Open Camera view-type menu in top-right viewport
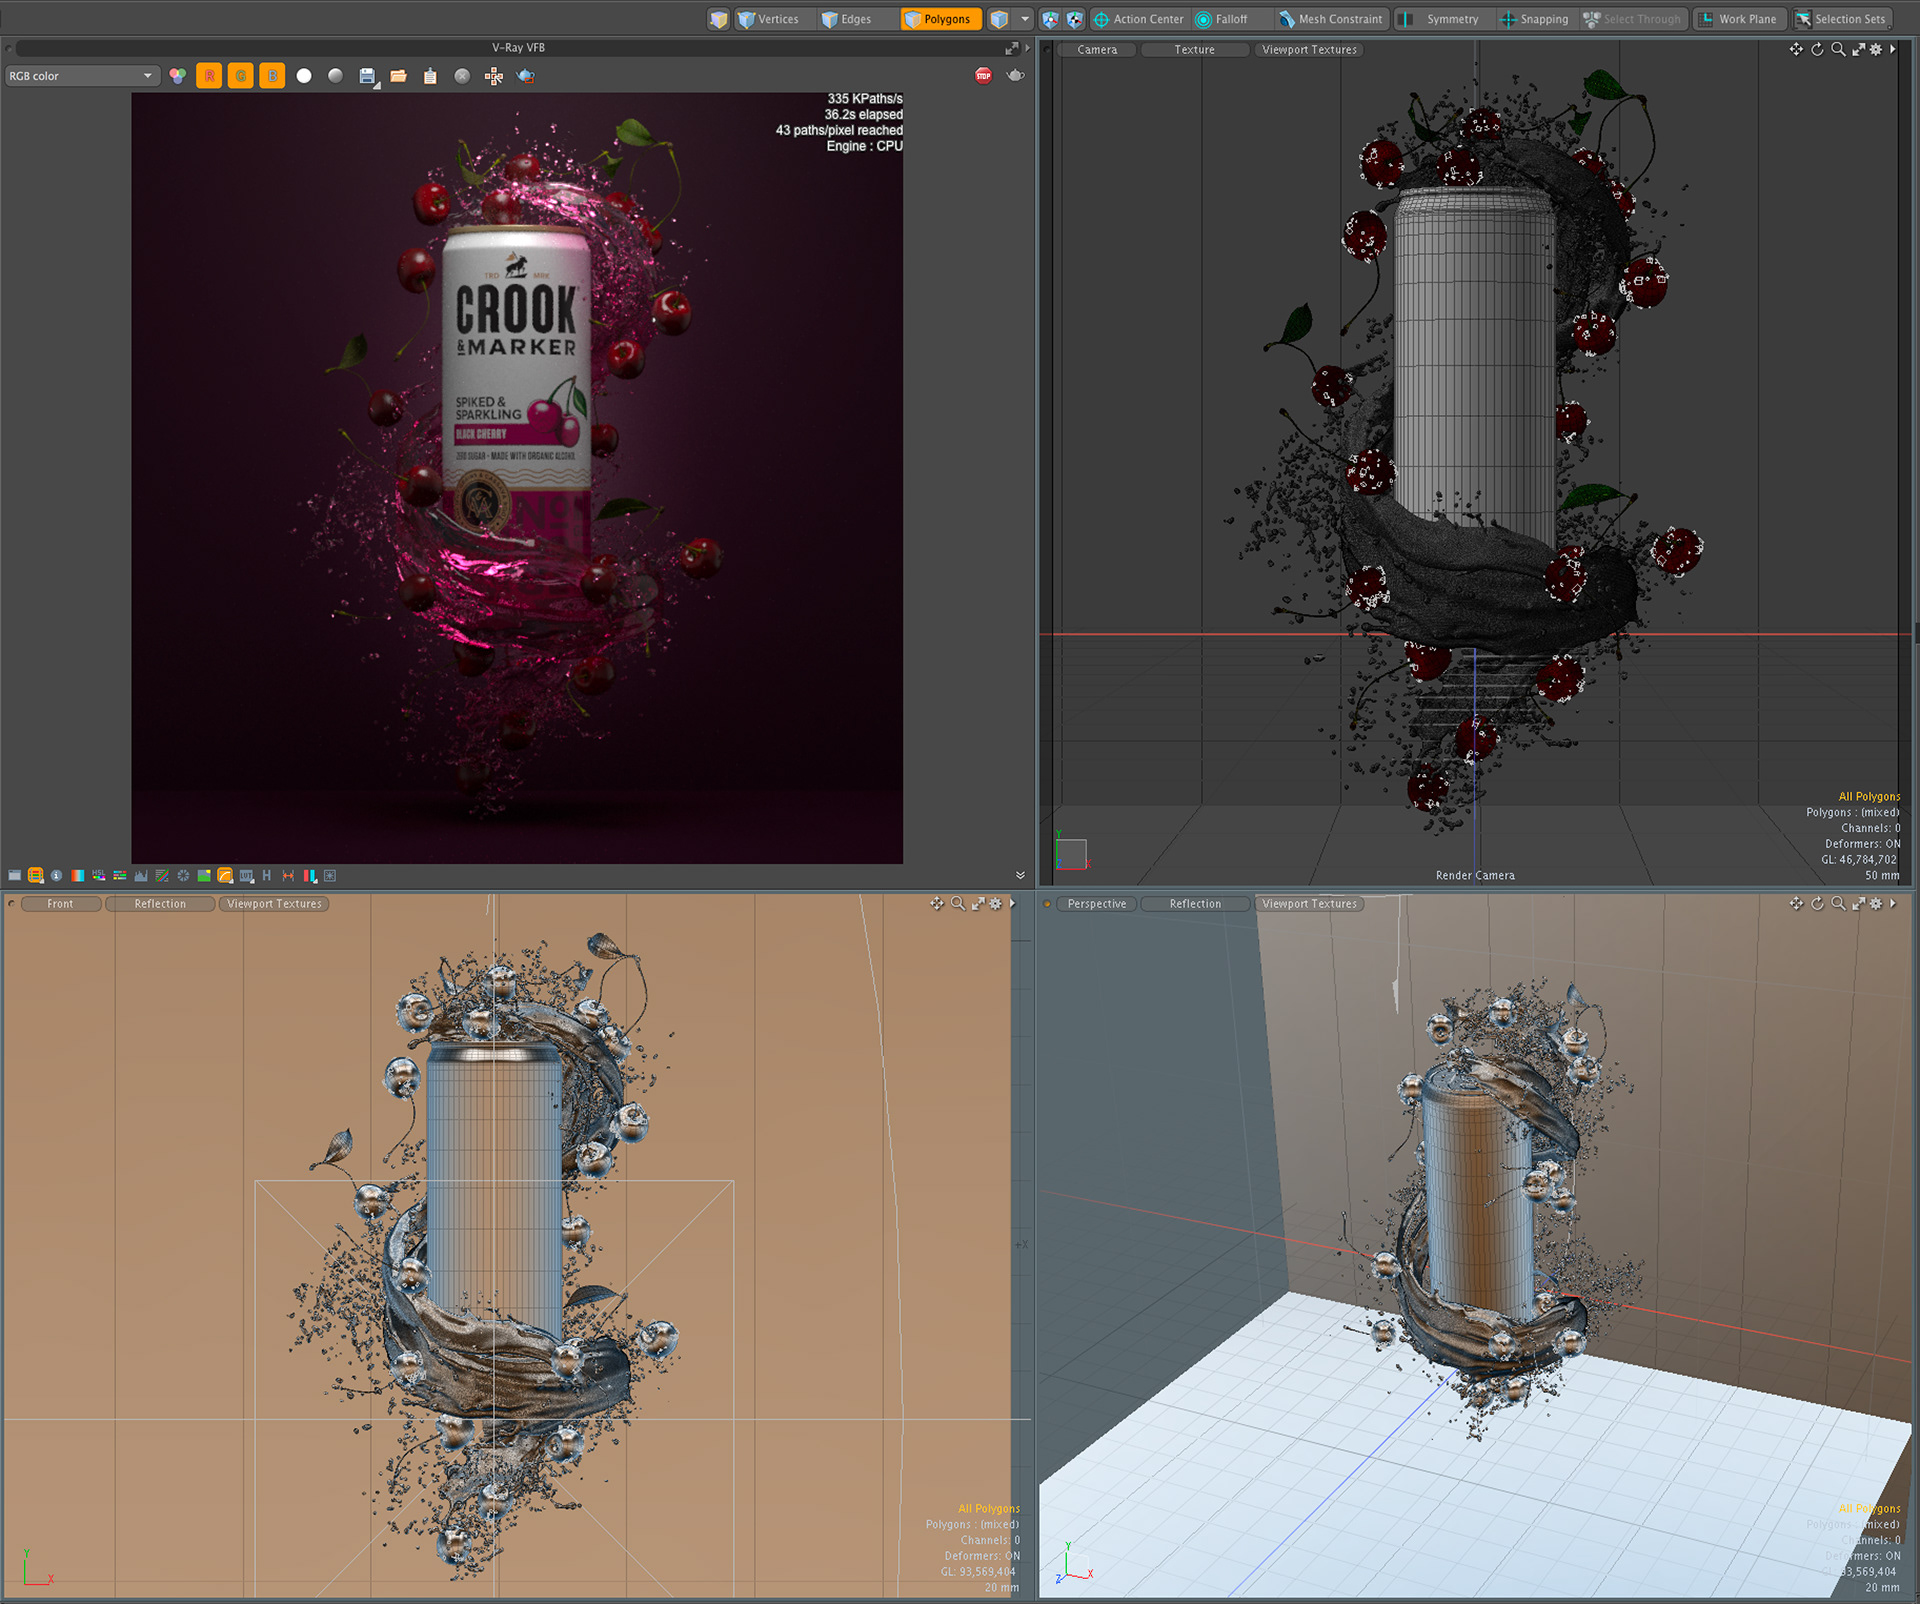 (x=1097, y=49)
